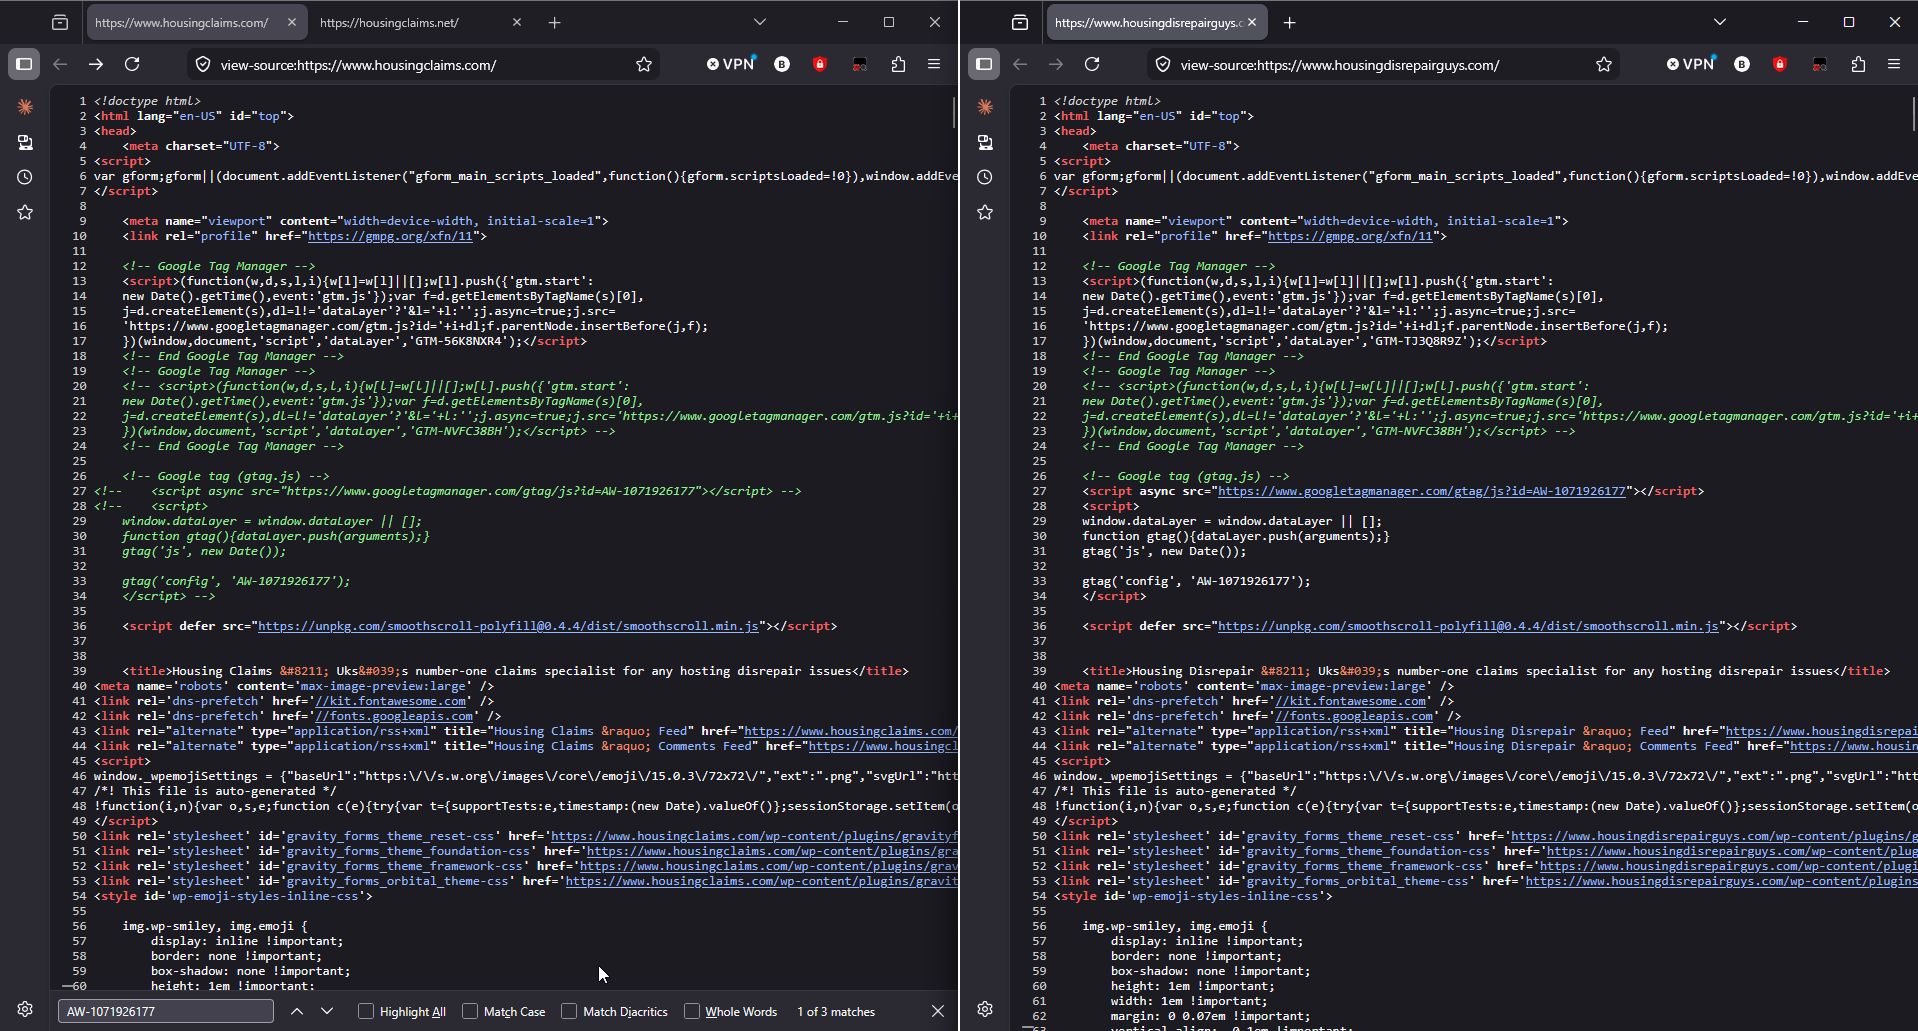The height and width of the screenshot is (1031, 1918).
Task: Open VPN panel in right window
Action: point(1691,64)
